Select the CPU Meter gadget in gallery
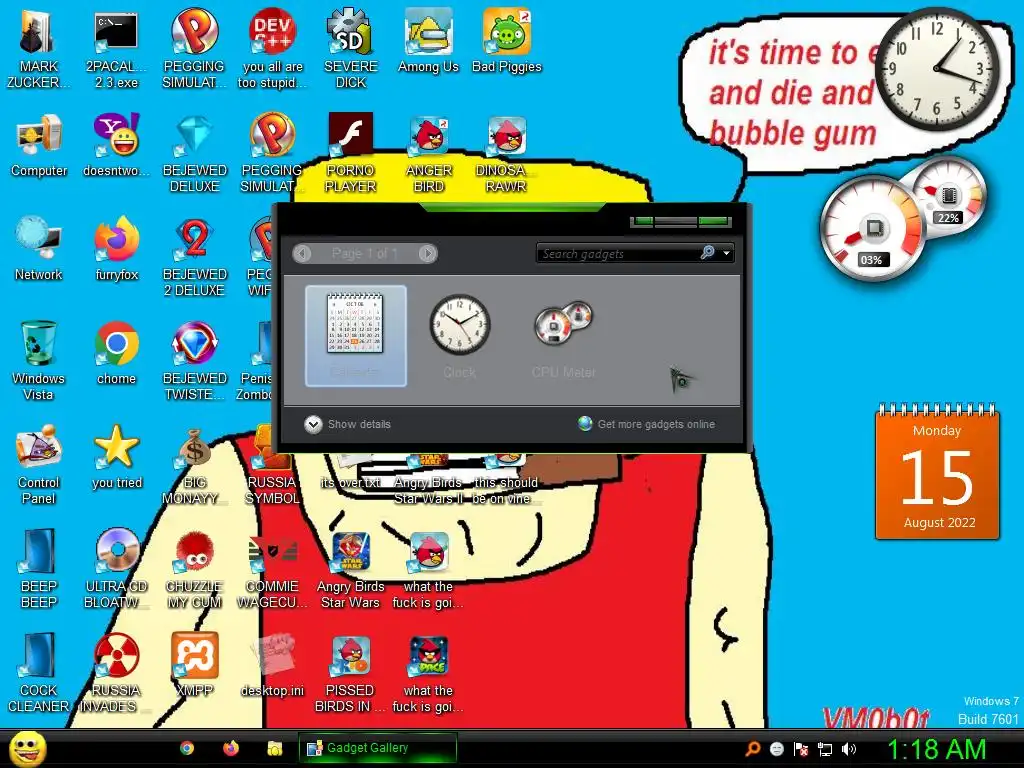 564,336
